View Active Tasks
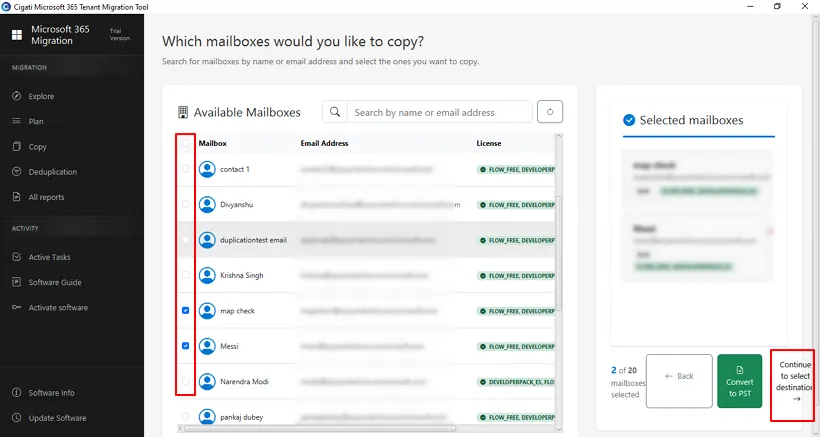820x437 pixels. 49,257
